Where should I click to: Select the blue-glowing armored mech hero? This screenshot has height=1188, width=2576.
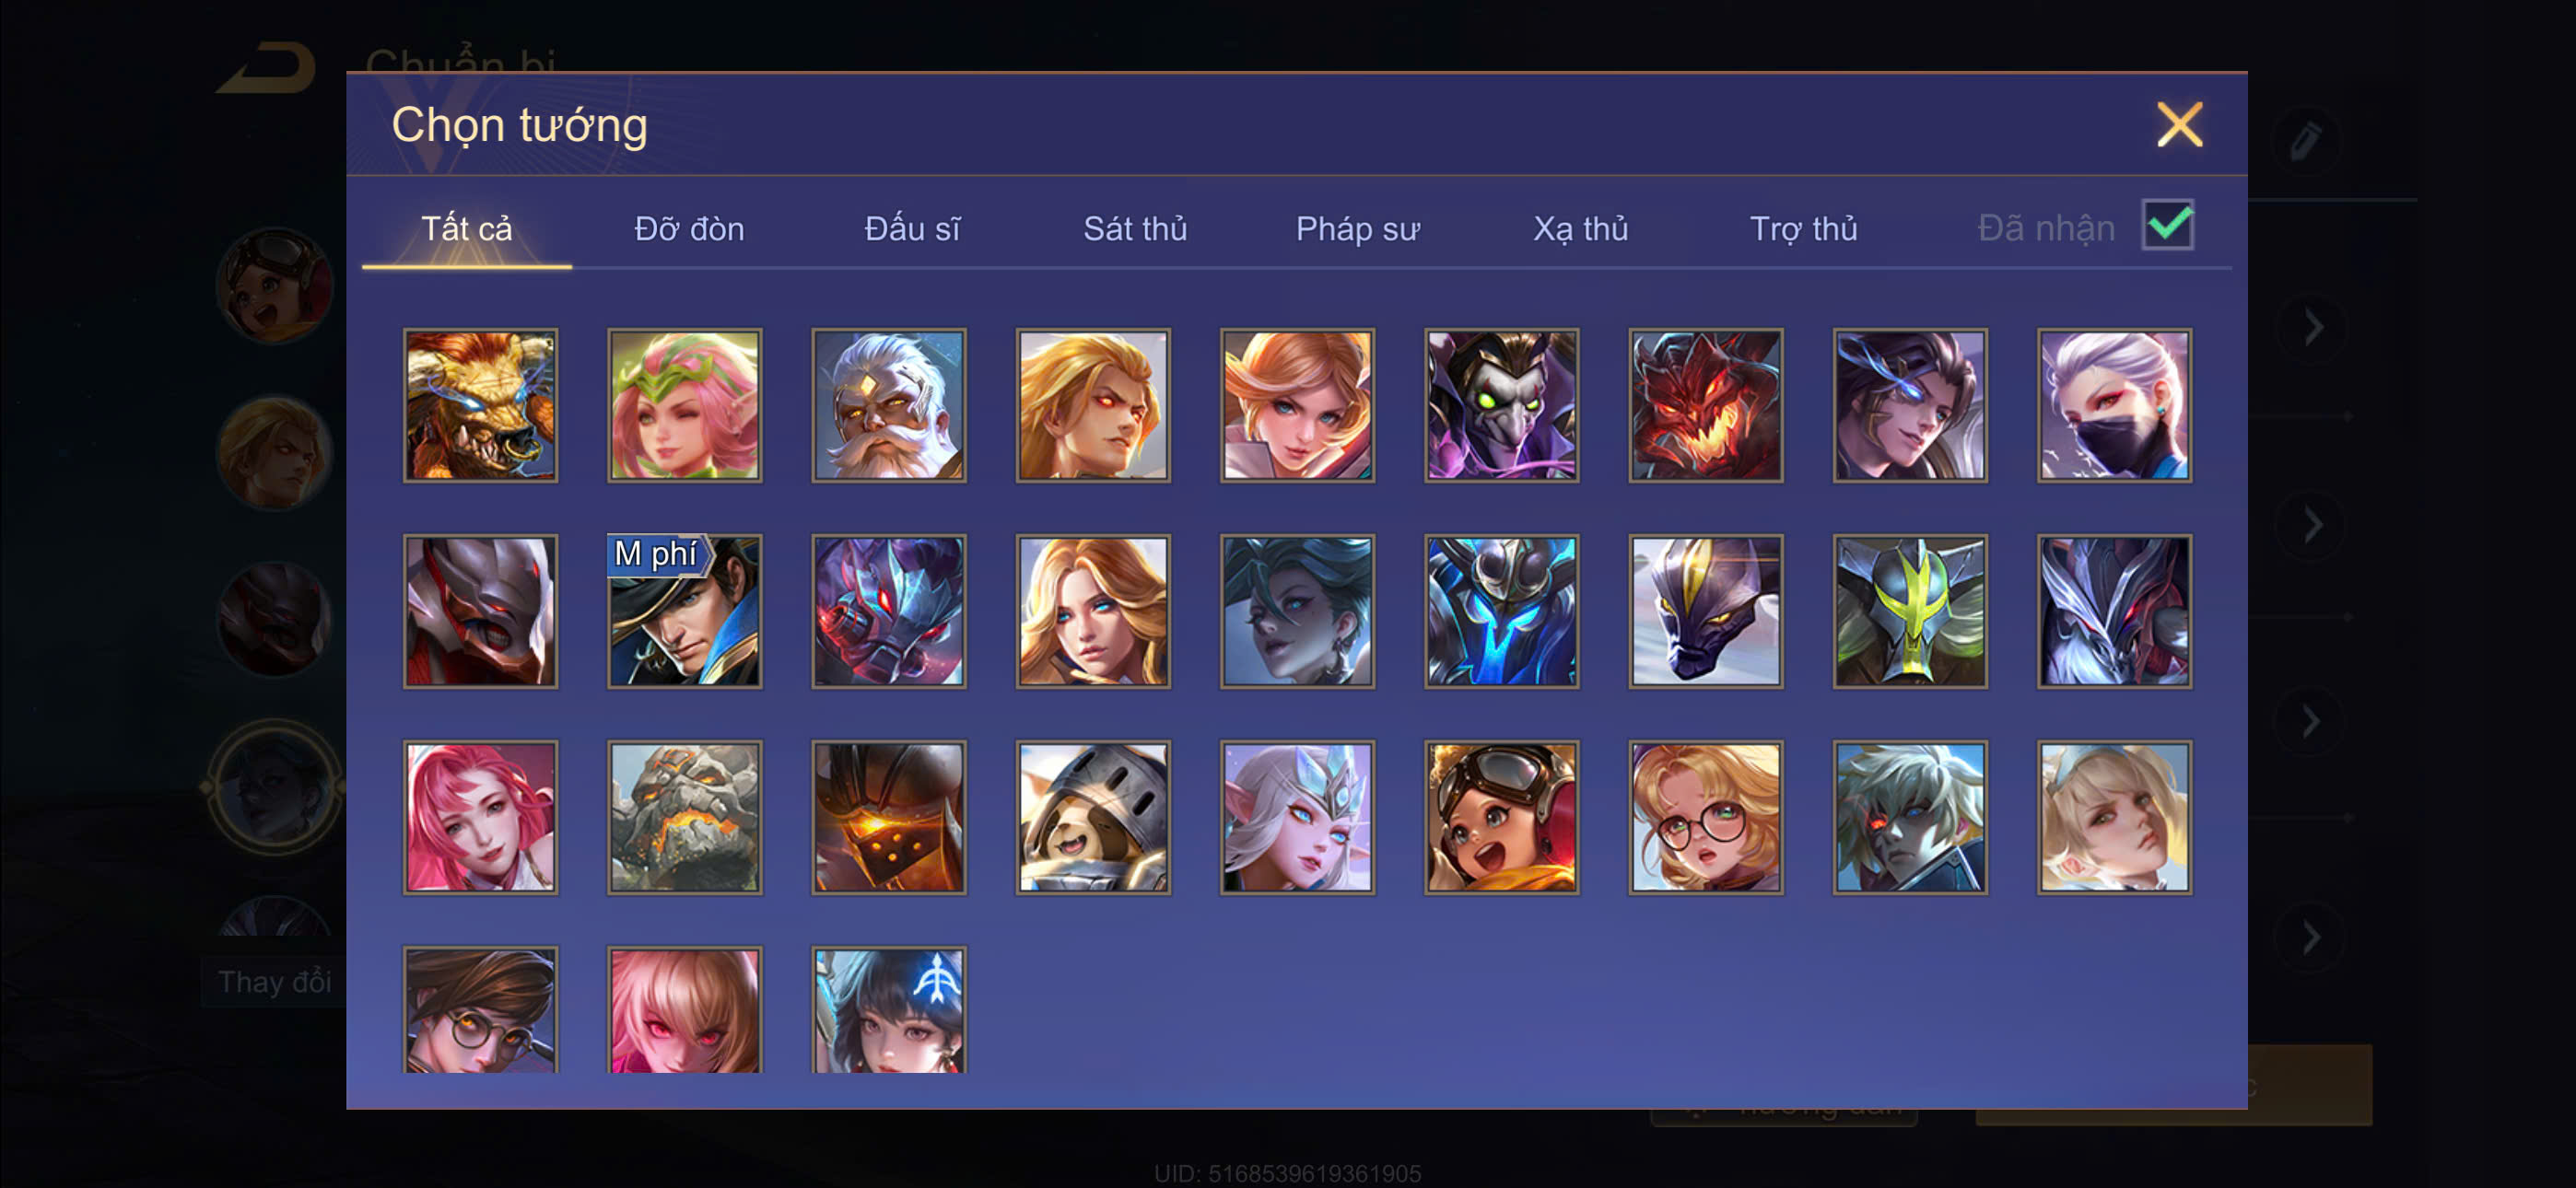coord(1501,611)
